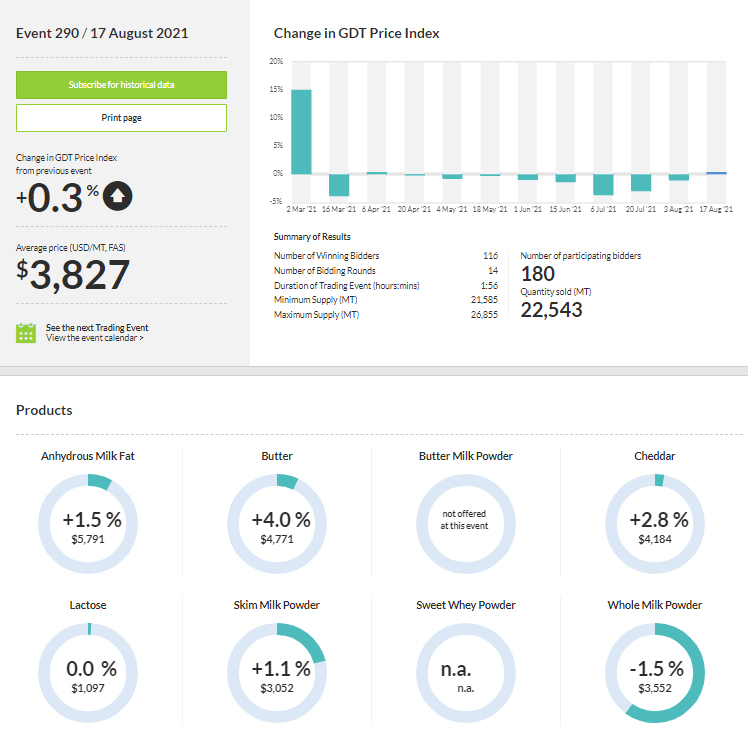This screenshot has width=748, height=736.
Task: Select the Whole Milk Powder donut chart
Action: (655, 673)
